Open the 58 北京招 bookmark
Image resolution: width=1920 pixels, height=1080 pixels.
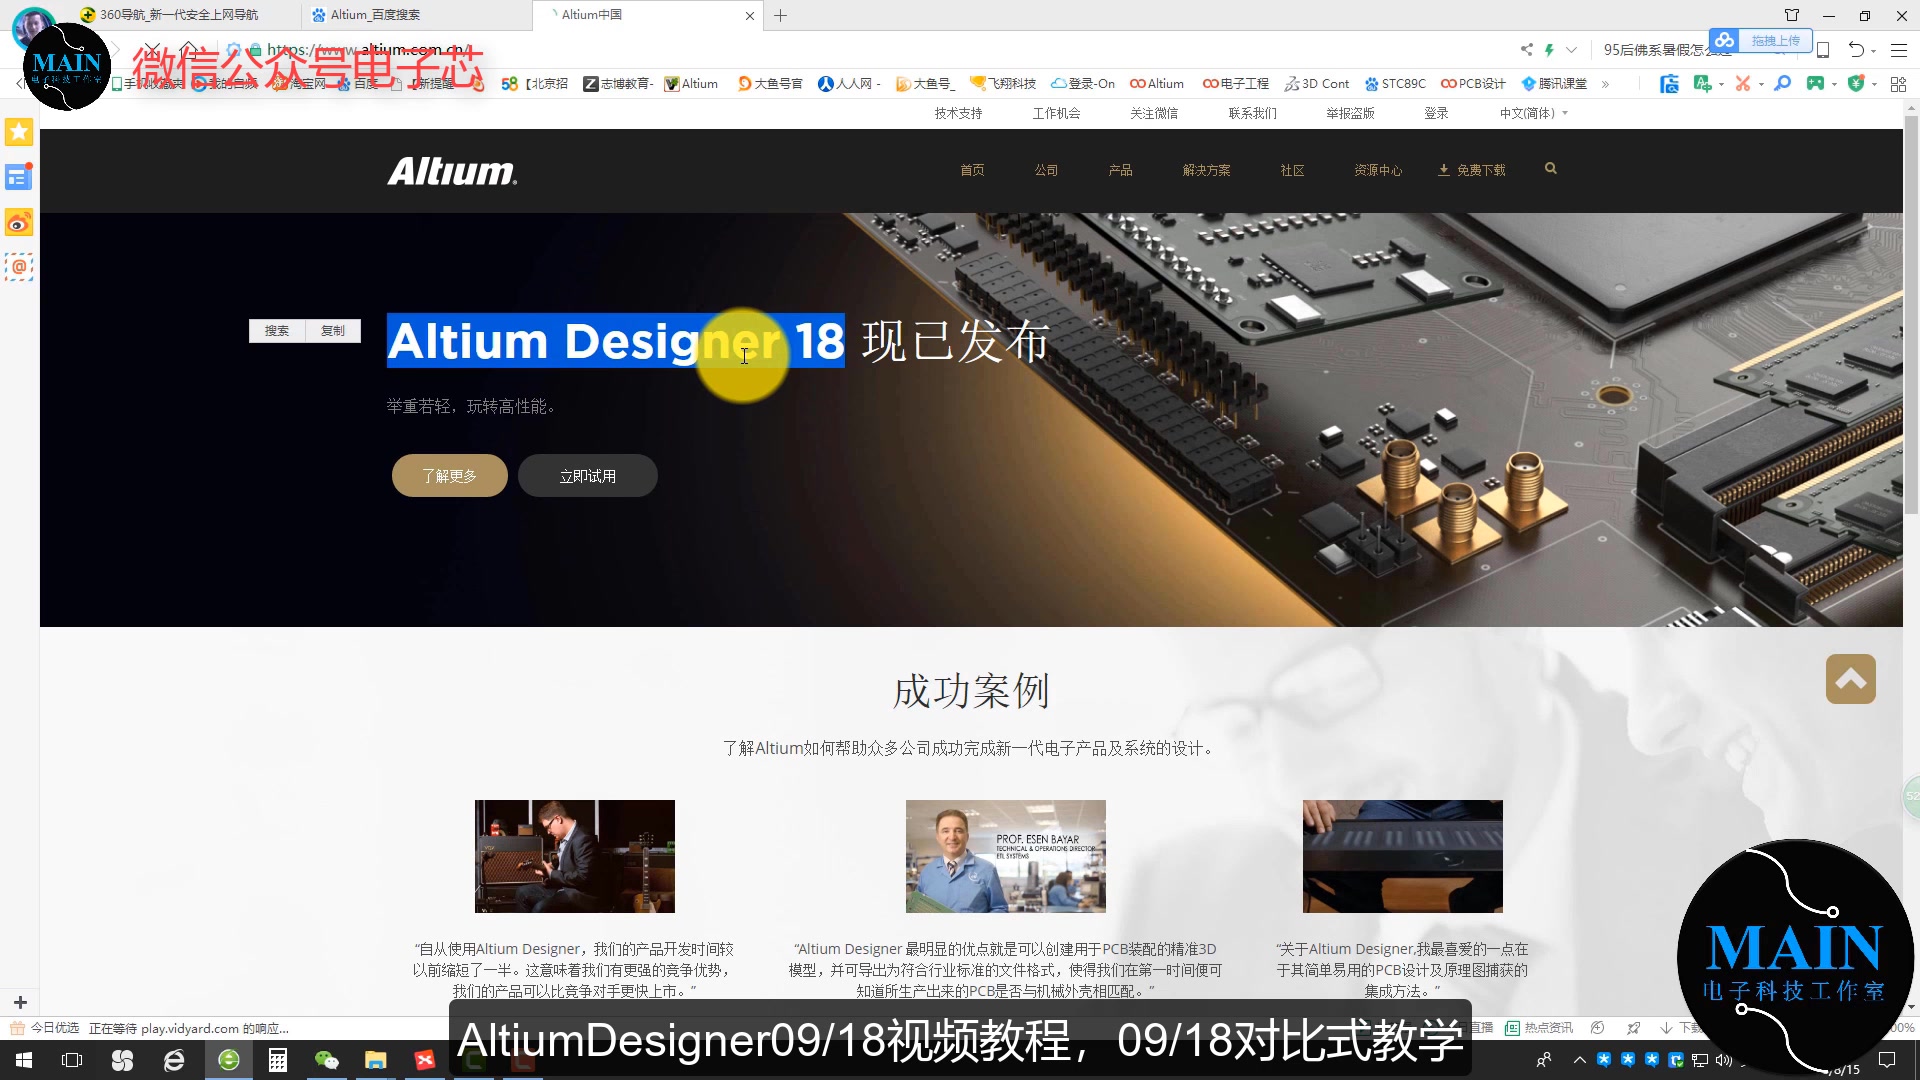click(535, 84)
